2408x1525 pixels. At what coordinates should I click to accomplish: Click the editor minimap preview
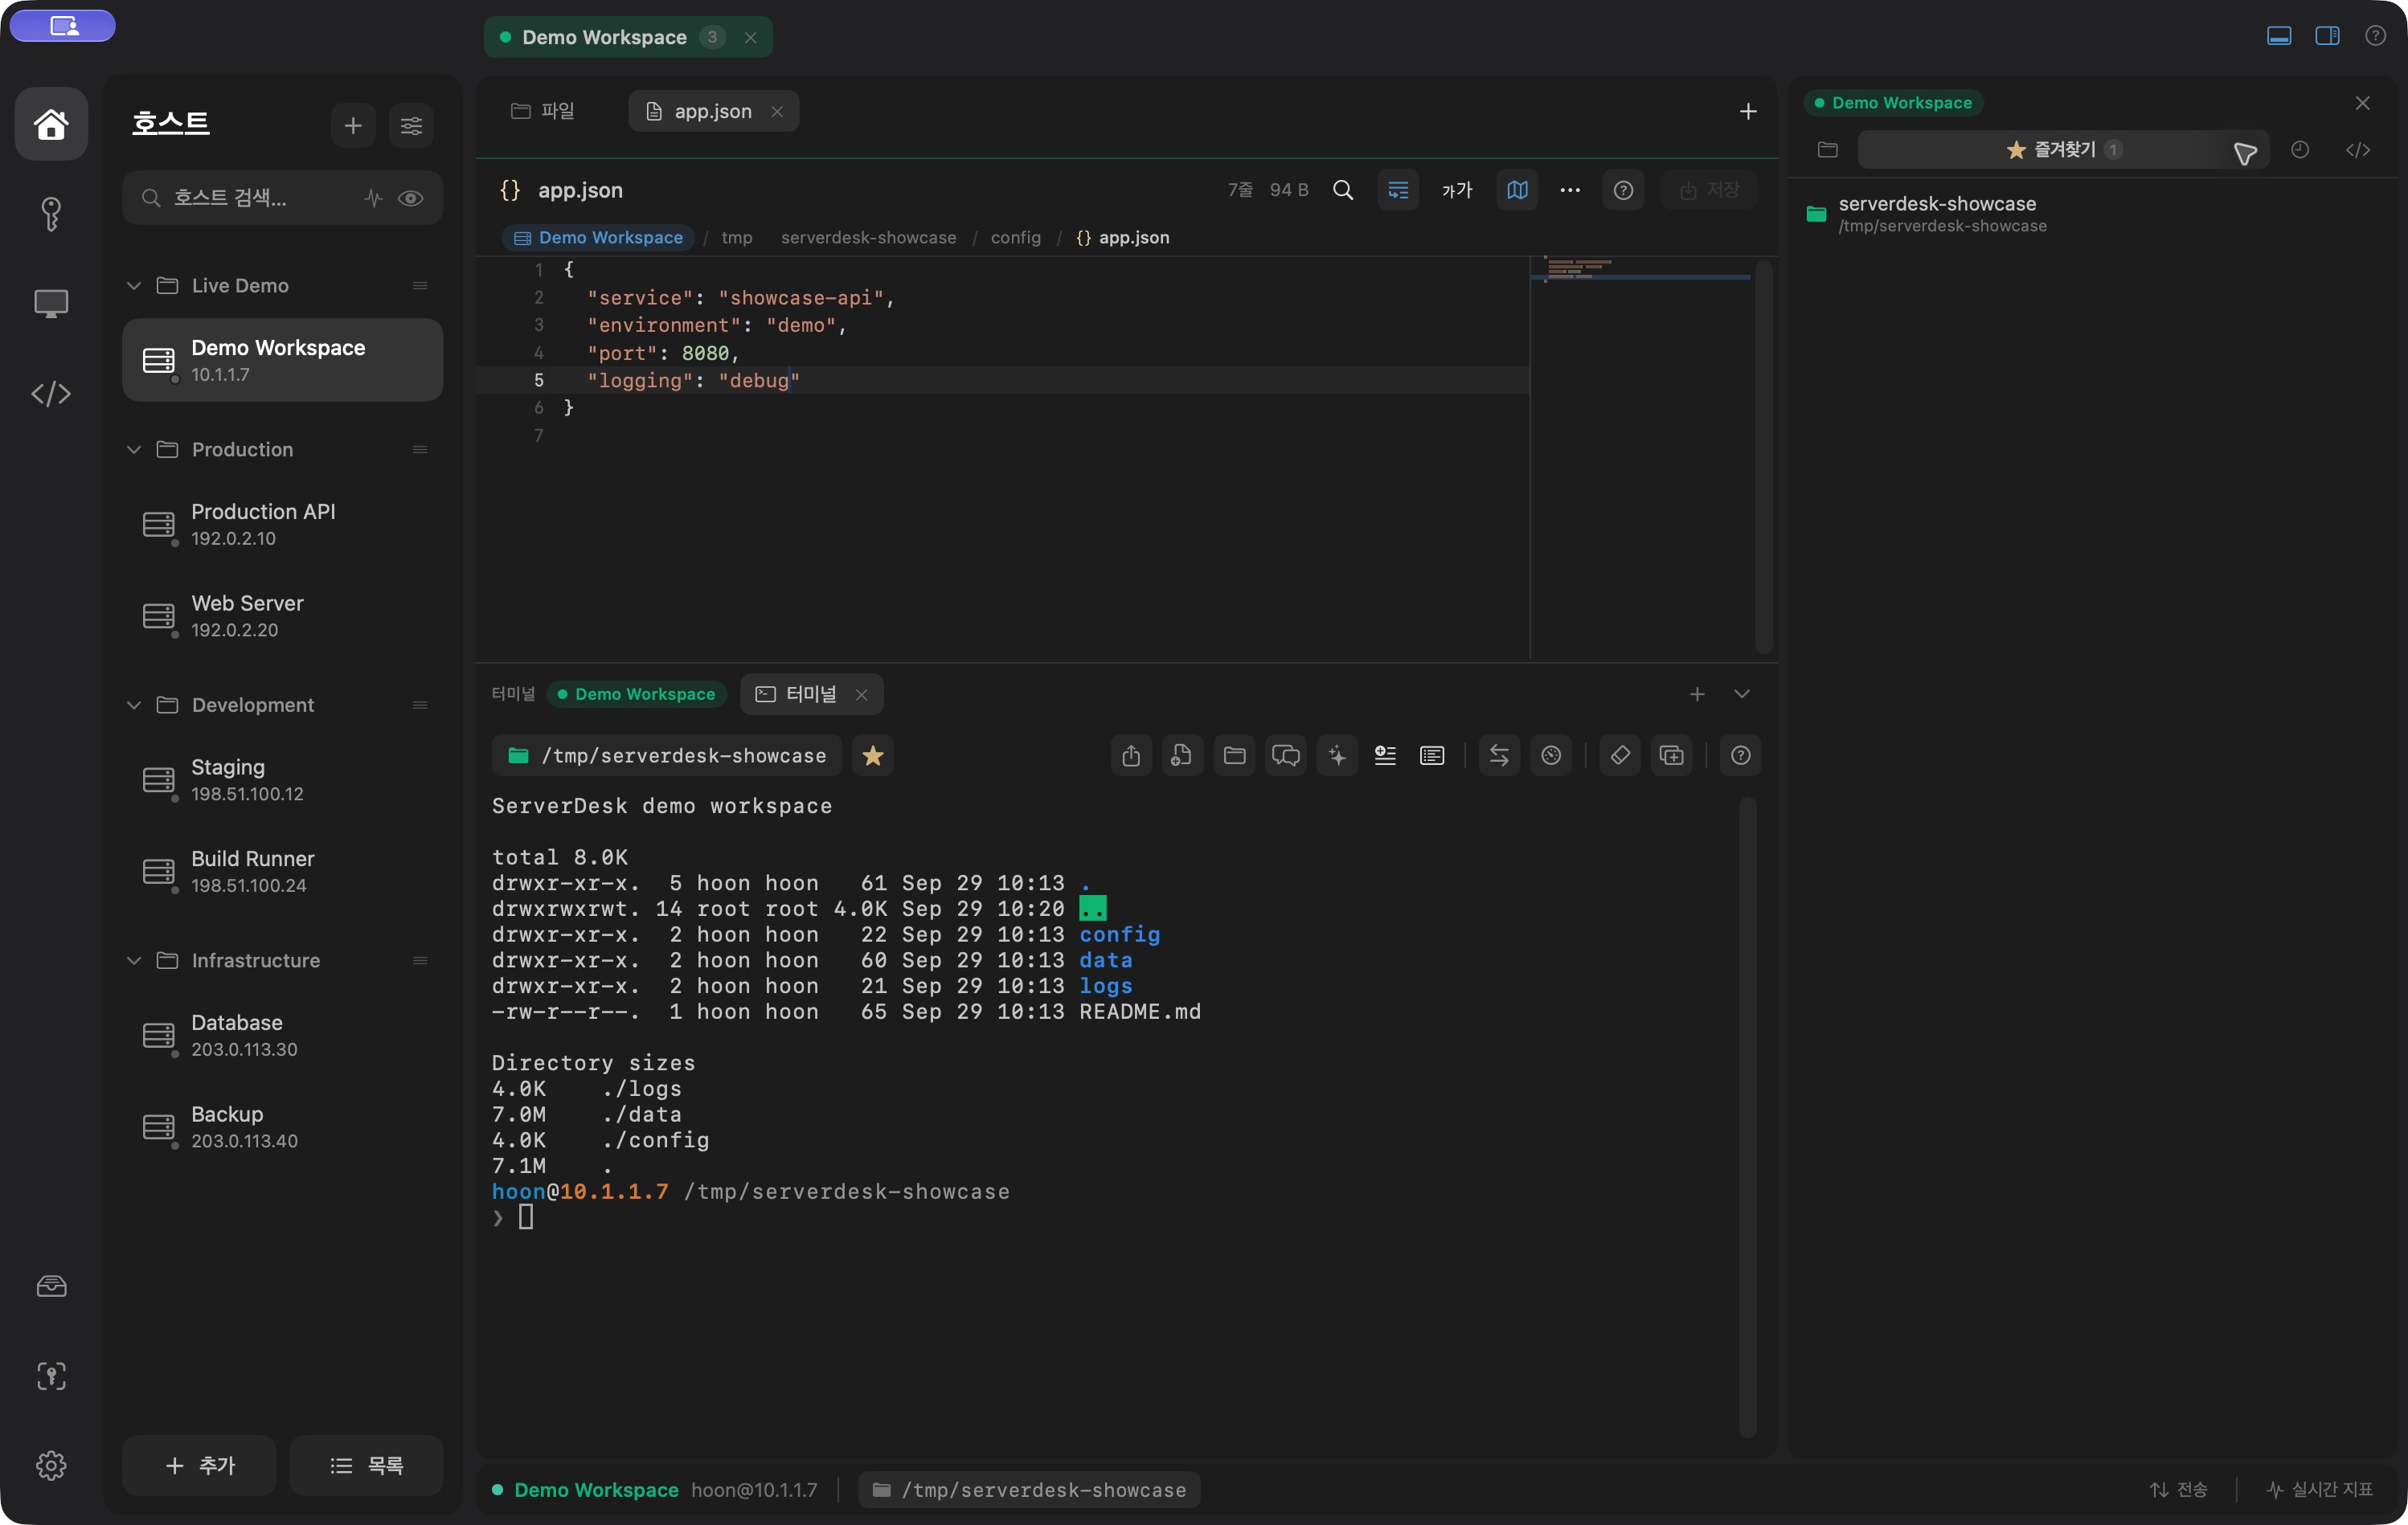[1642, 458]
